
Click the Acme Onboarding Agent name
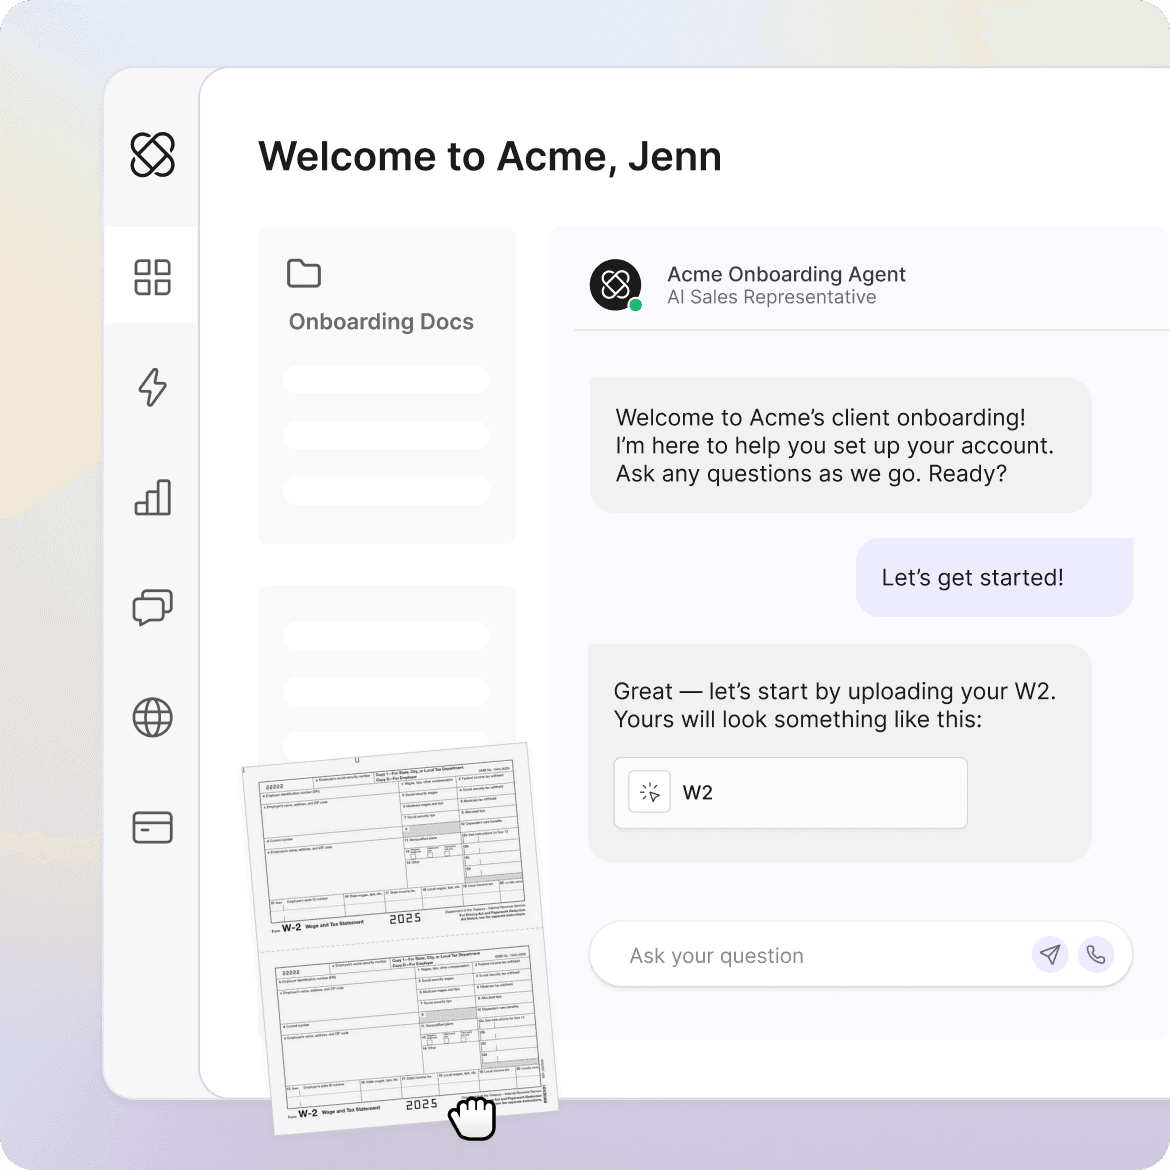tap(786, 274)
